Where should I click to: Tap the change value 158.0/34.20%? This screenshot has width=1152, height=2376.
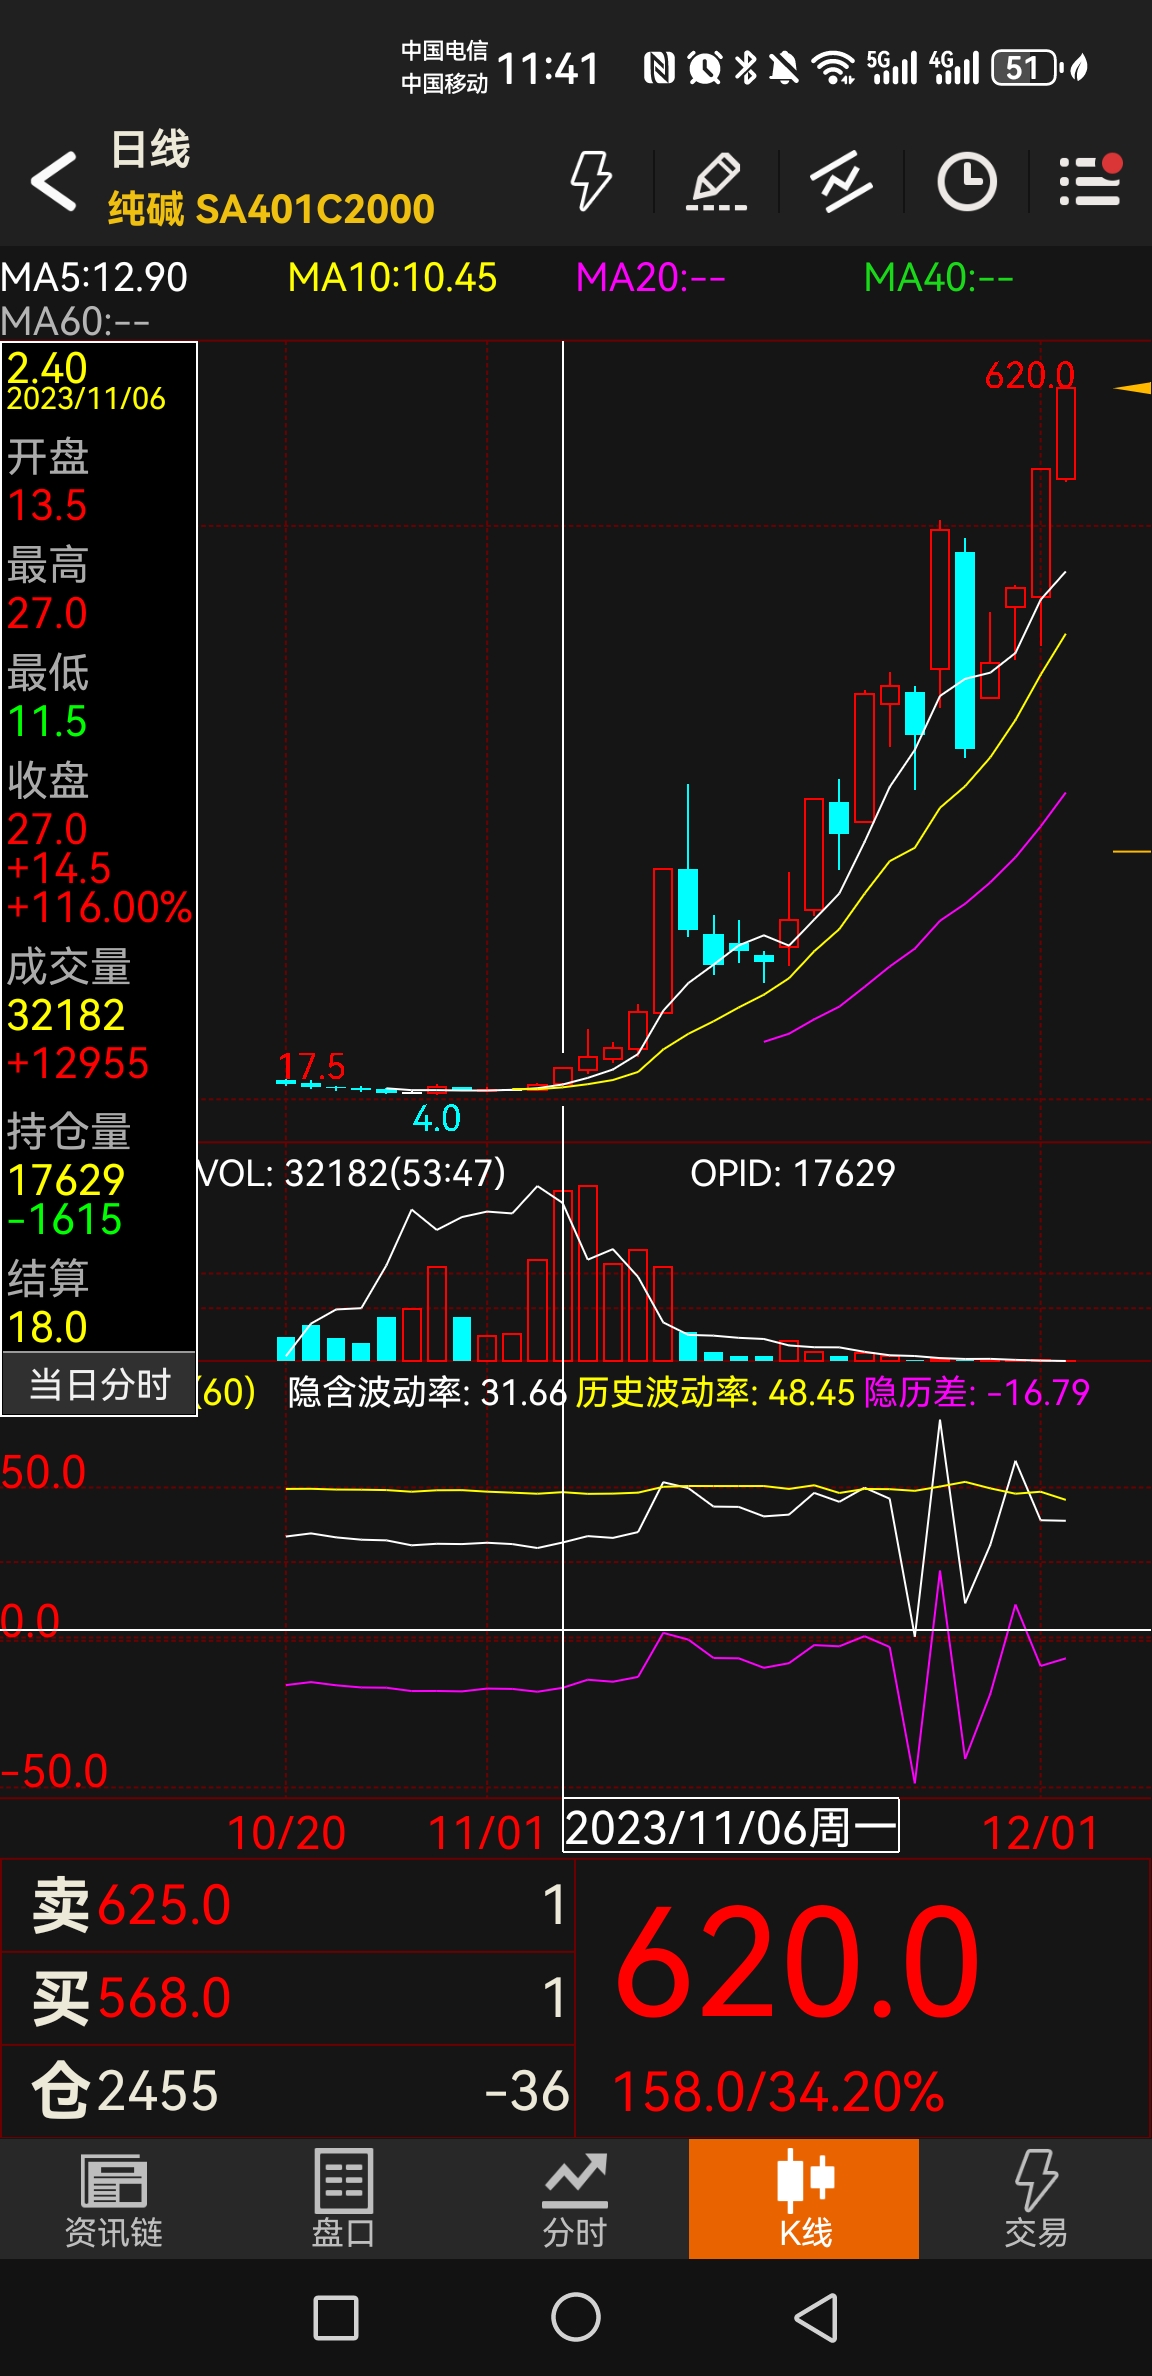(x=778, y=2092)
